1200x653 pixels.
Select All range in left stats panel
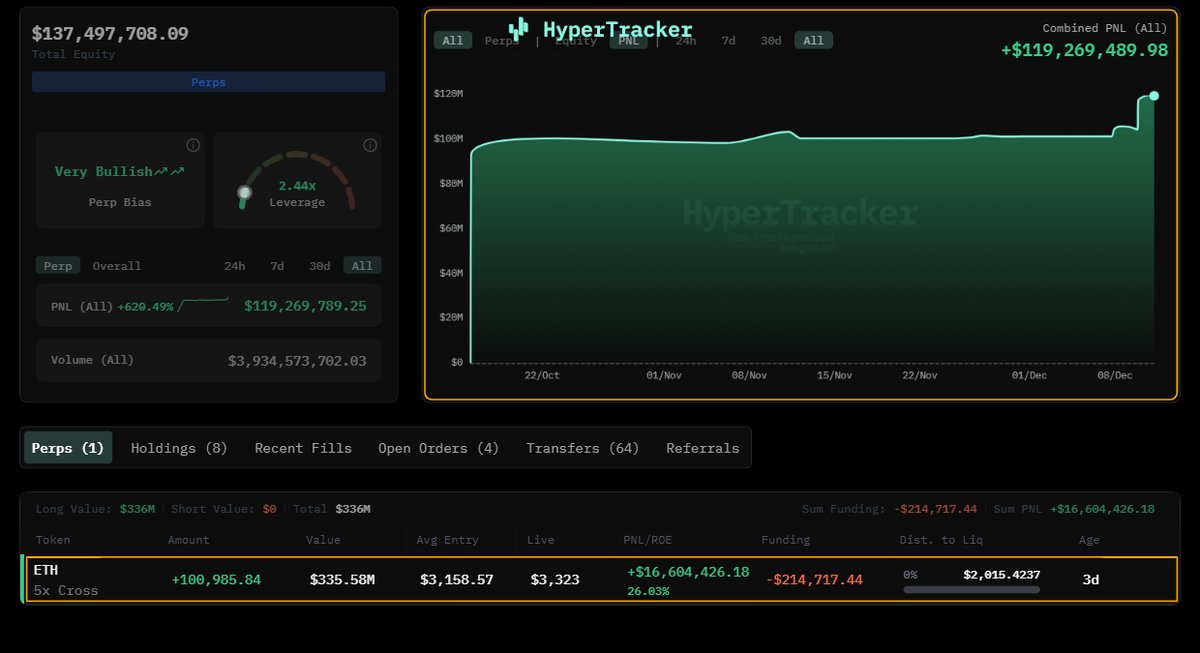[362, 266]
